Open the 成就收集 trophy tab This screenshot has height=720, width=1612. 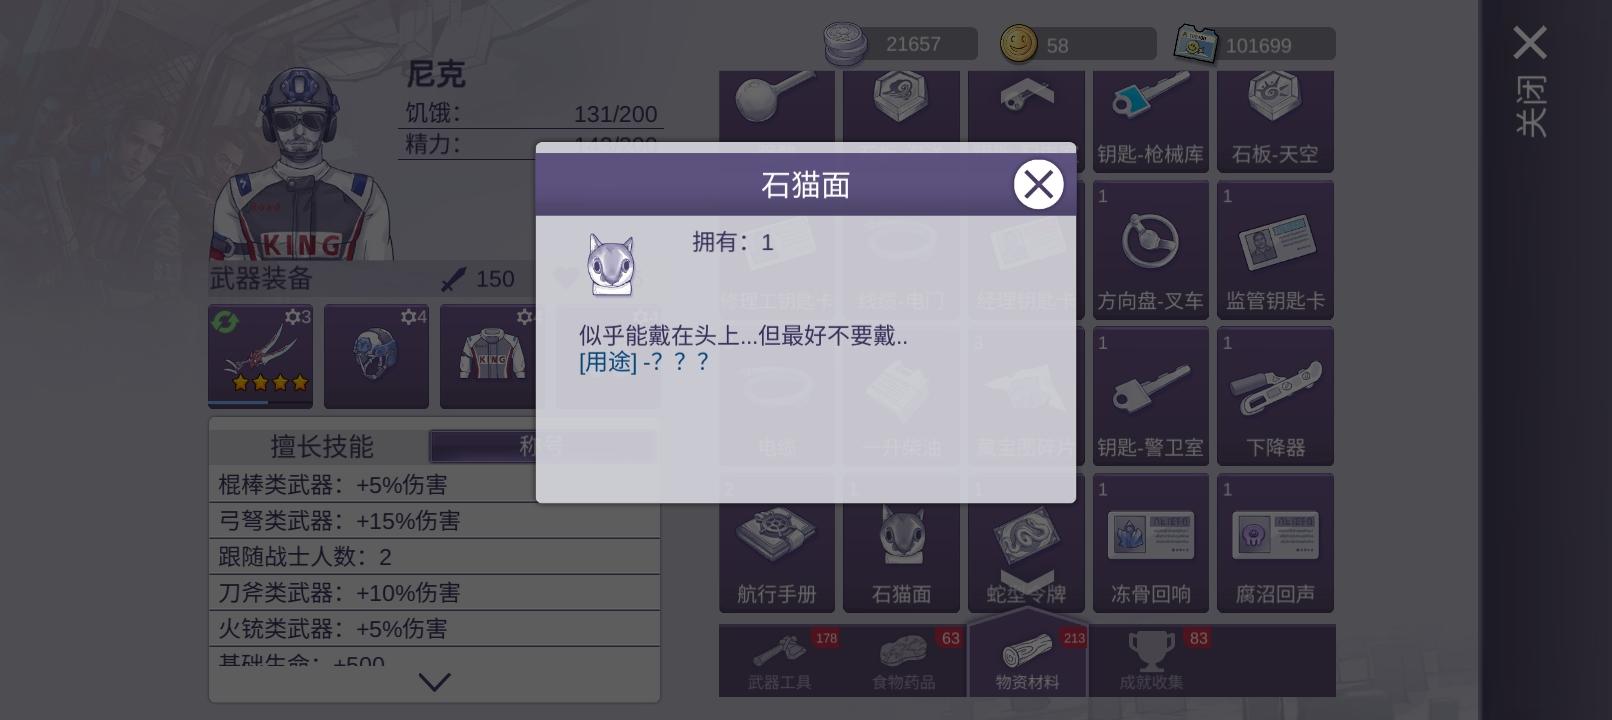(1151, 661)
